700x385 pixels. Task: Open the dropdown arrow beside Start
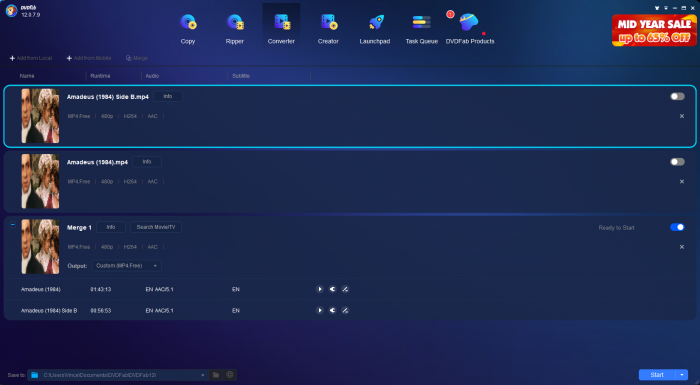click(682, 375)
